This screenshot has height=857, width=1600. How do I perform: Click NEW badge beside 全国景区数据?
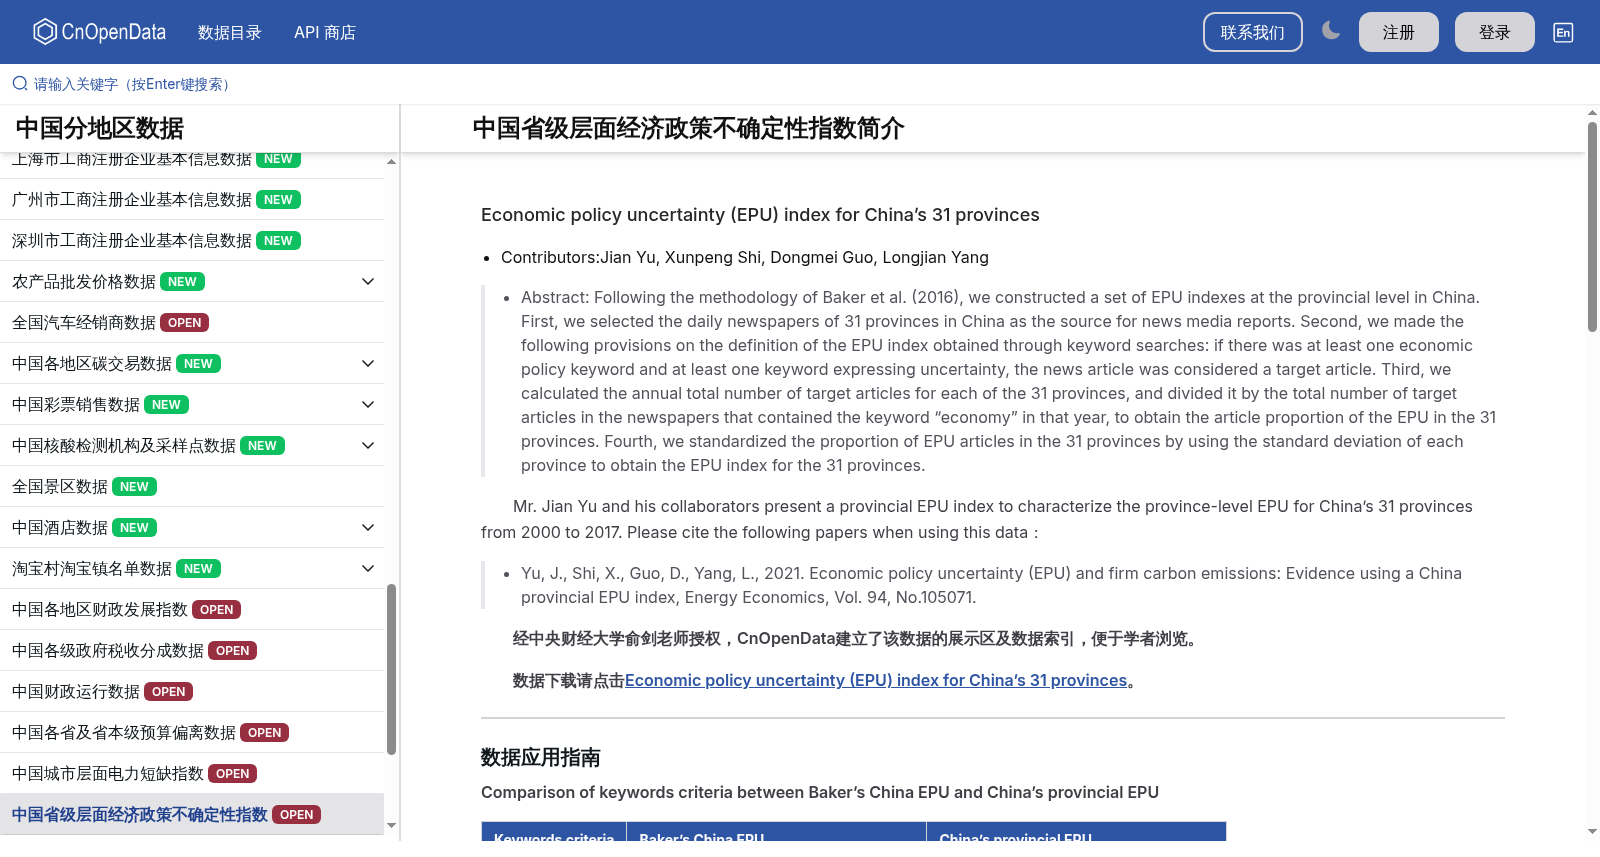(134, 487)
